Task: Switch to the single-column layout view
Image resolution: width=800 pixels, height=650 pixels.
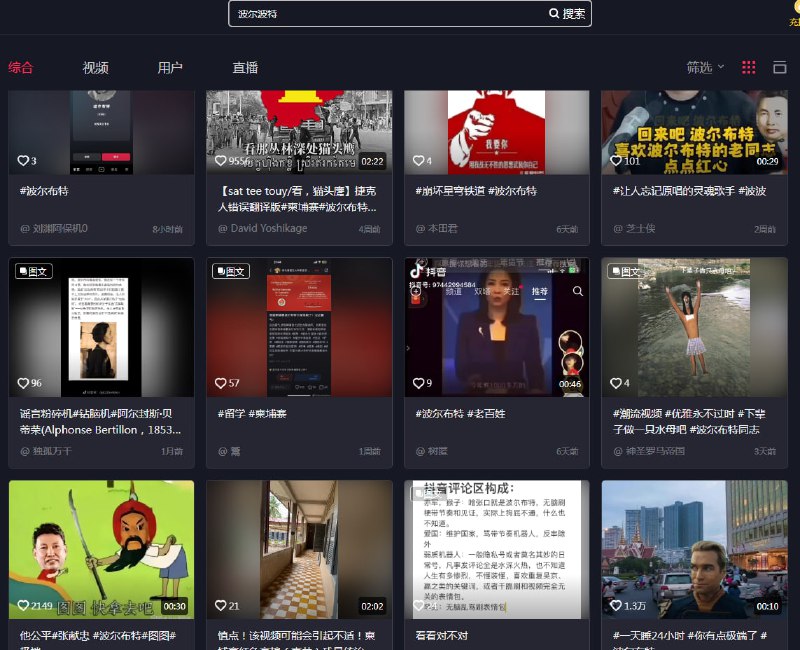Action: pos(781,67)
